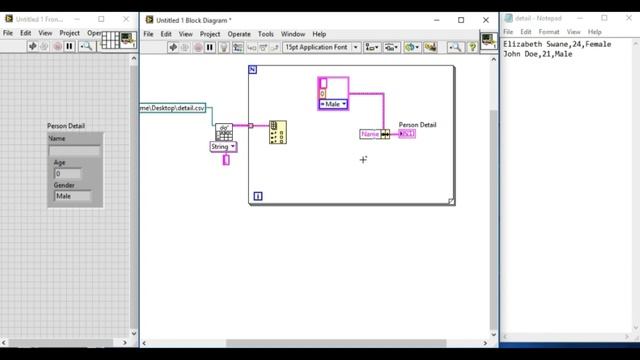640x360 pixels.
Task: Open the Distribute Objects dropdown
Action: click(x=391, y=47)
